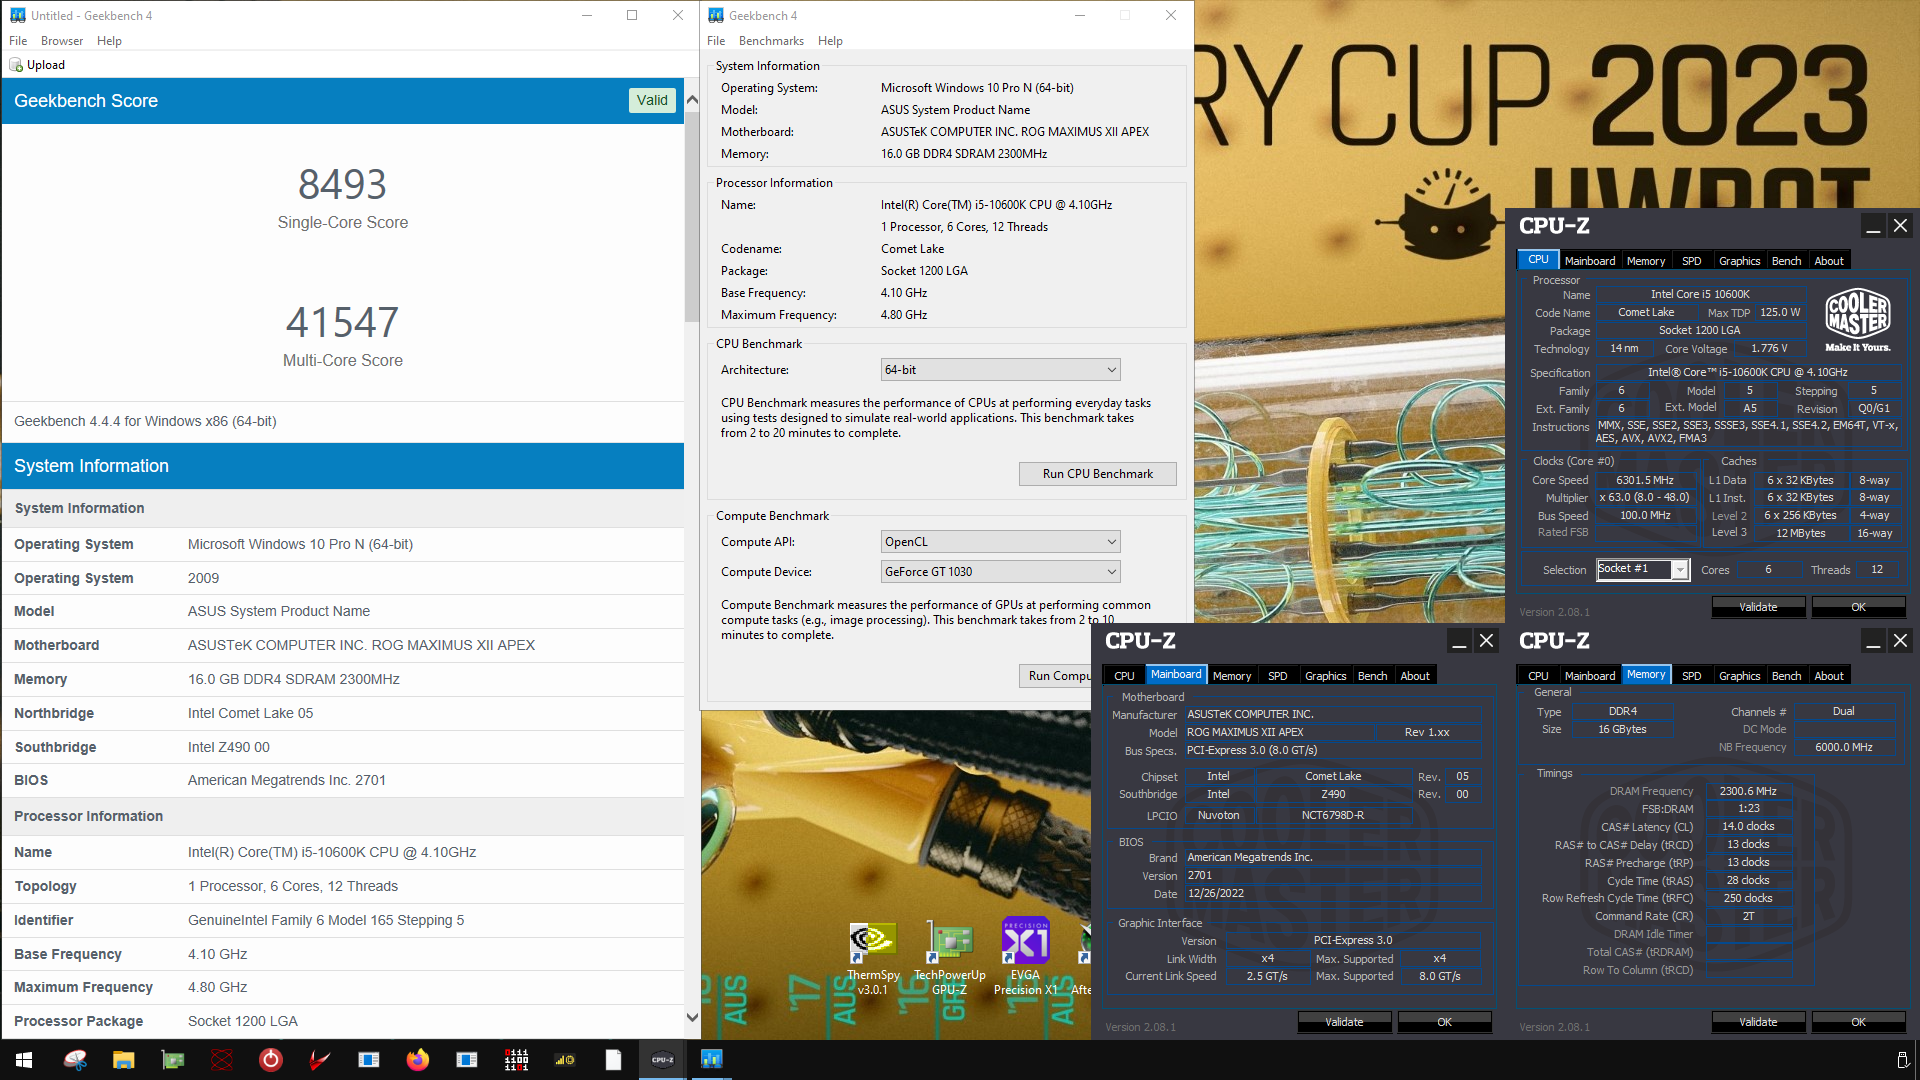Click the 8493 single-core score
Screen dimensions: 1920x1080
[342, 184]
